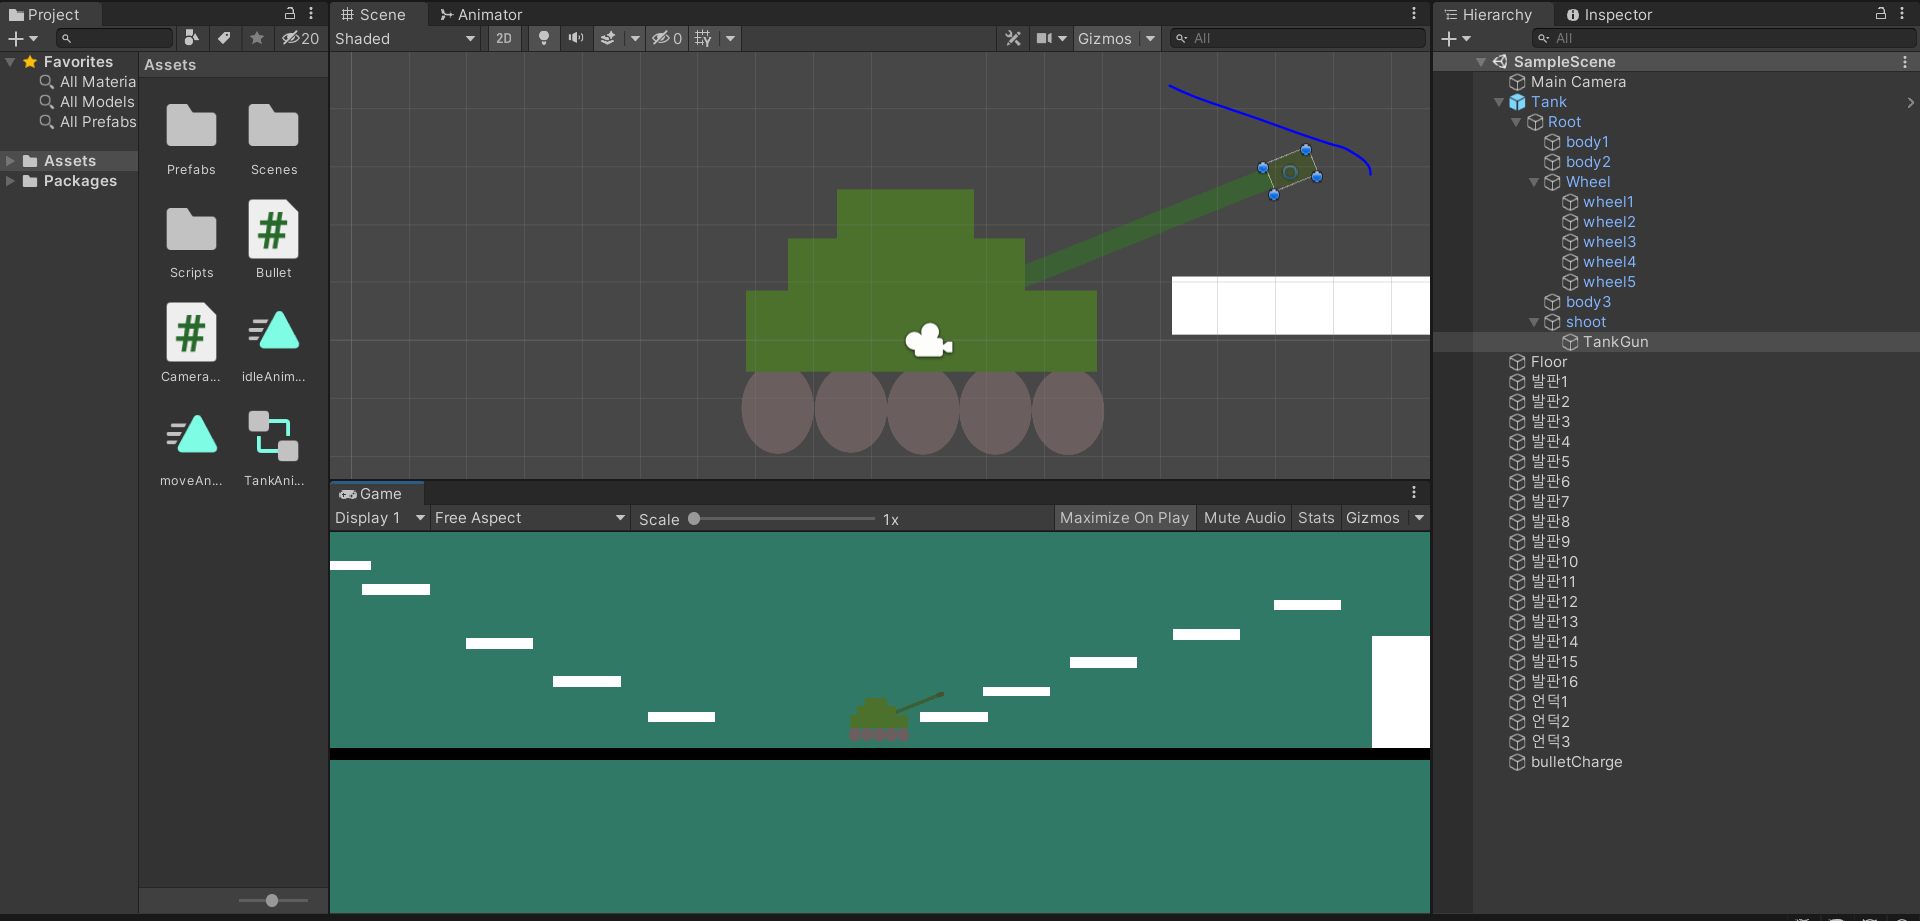Screen dimensions: 1920x921
Task: Open the Free Aspect dropdown
Action: tap(528, 517)
